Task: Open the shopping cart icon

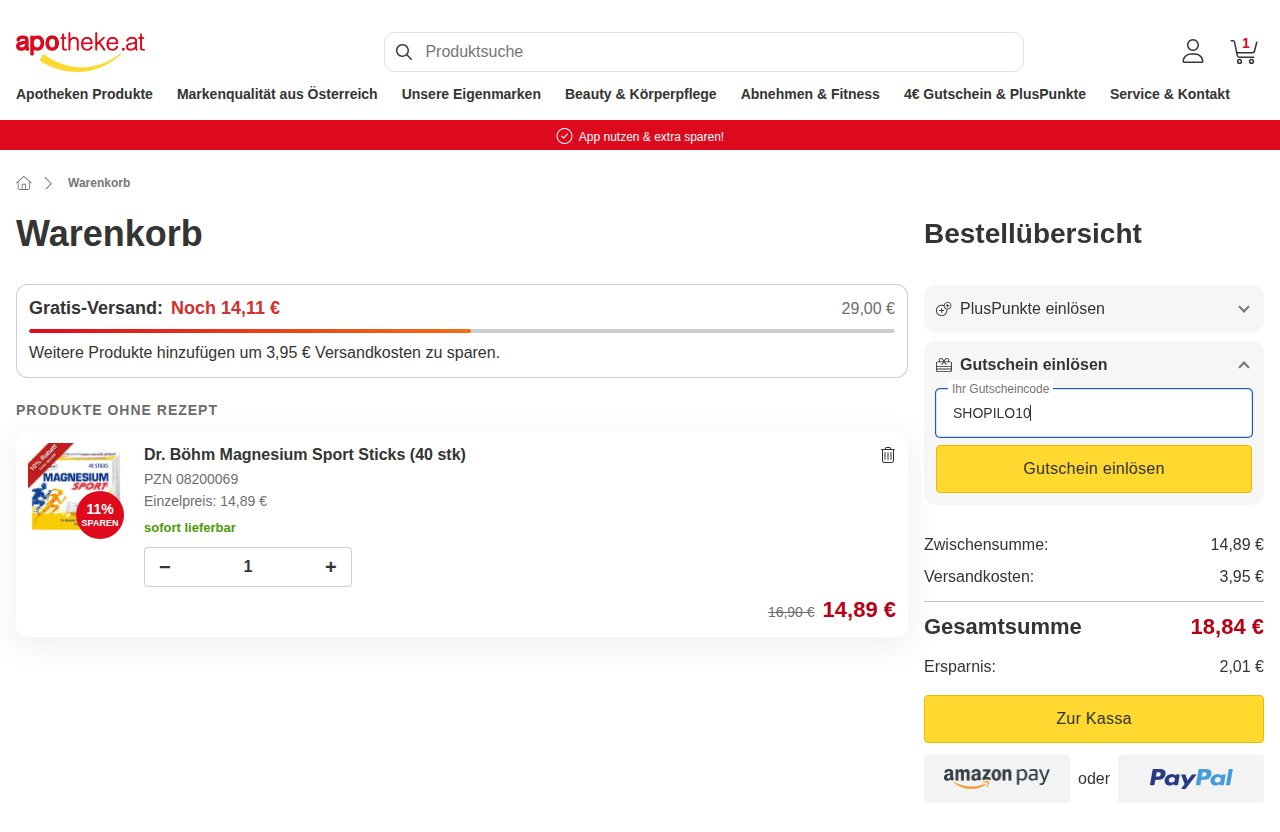Action: (x=1243, y=51)
